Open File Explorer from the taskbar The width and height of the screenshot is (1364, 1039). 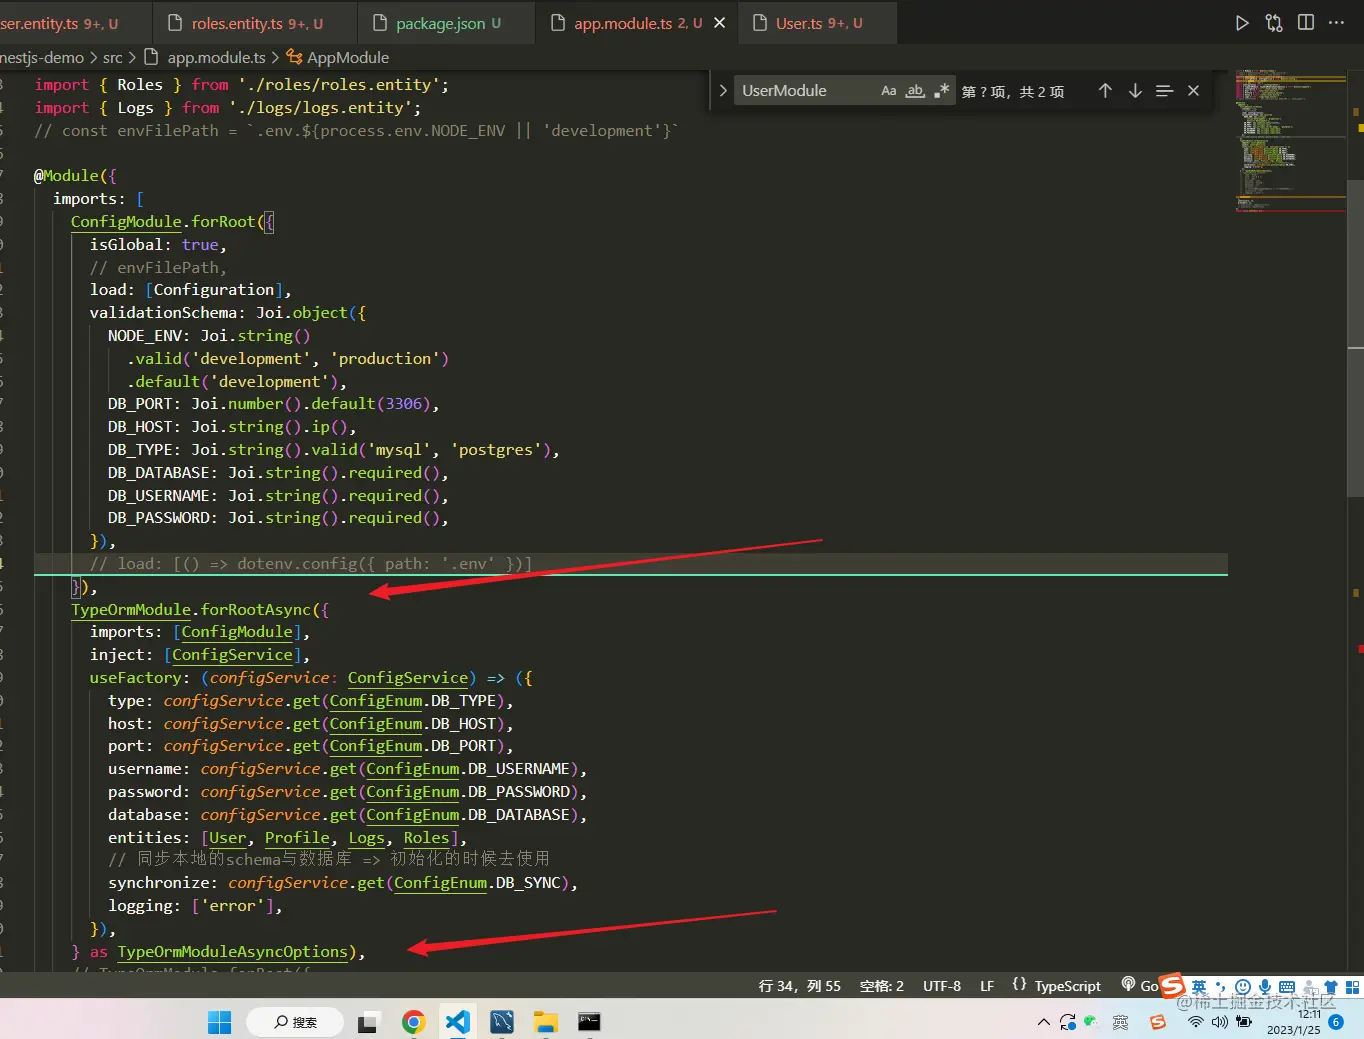[545, 1022]
